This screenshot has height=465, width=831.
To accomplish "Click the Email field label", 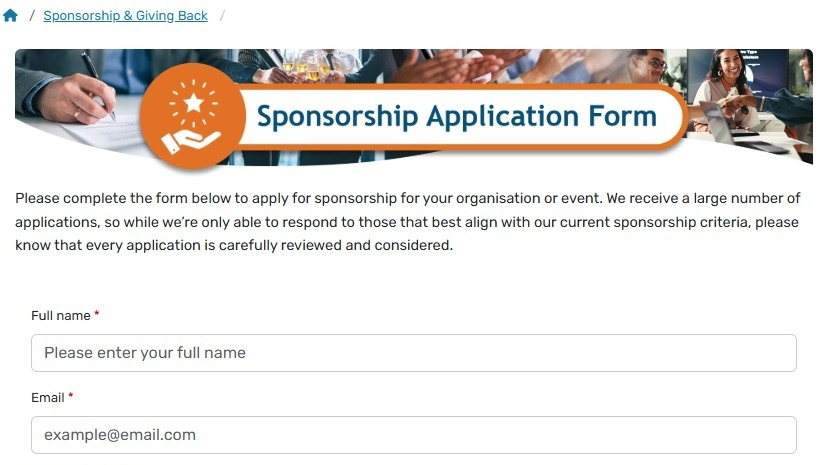I will coord(48,398).
